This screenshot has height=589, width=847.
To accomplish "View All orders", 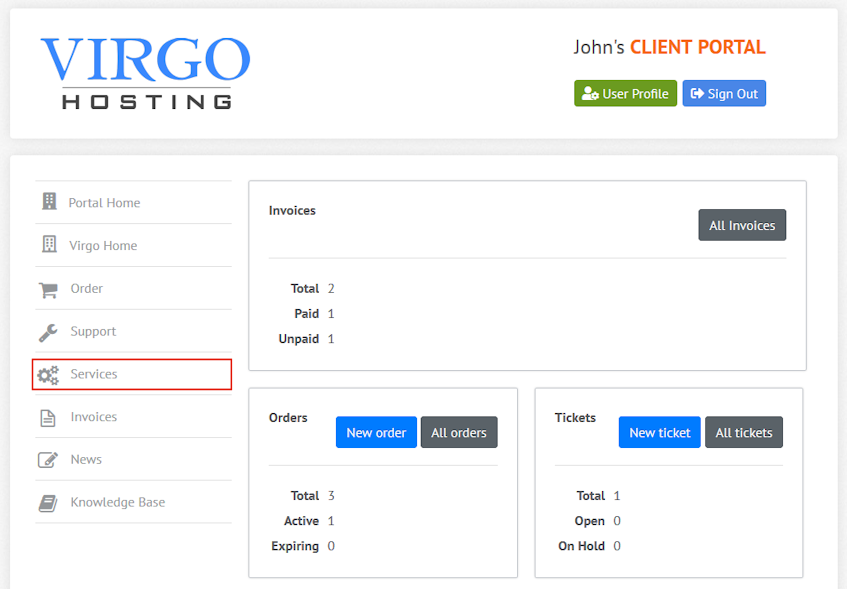I will tap(459, 432).
